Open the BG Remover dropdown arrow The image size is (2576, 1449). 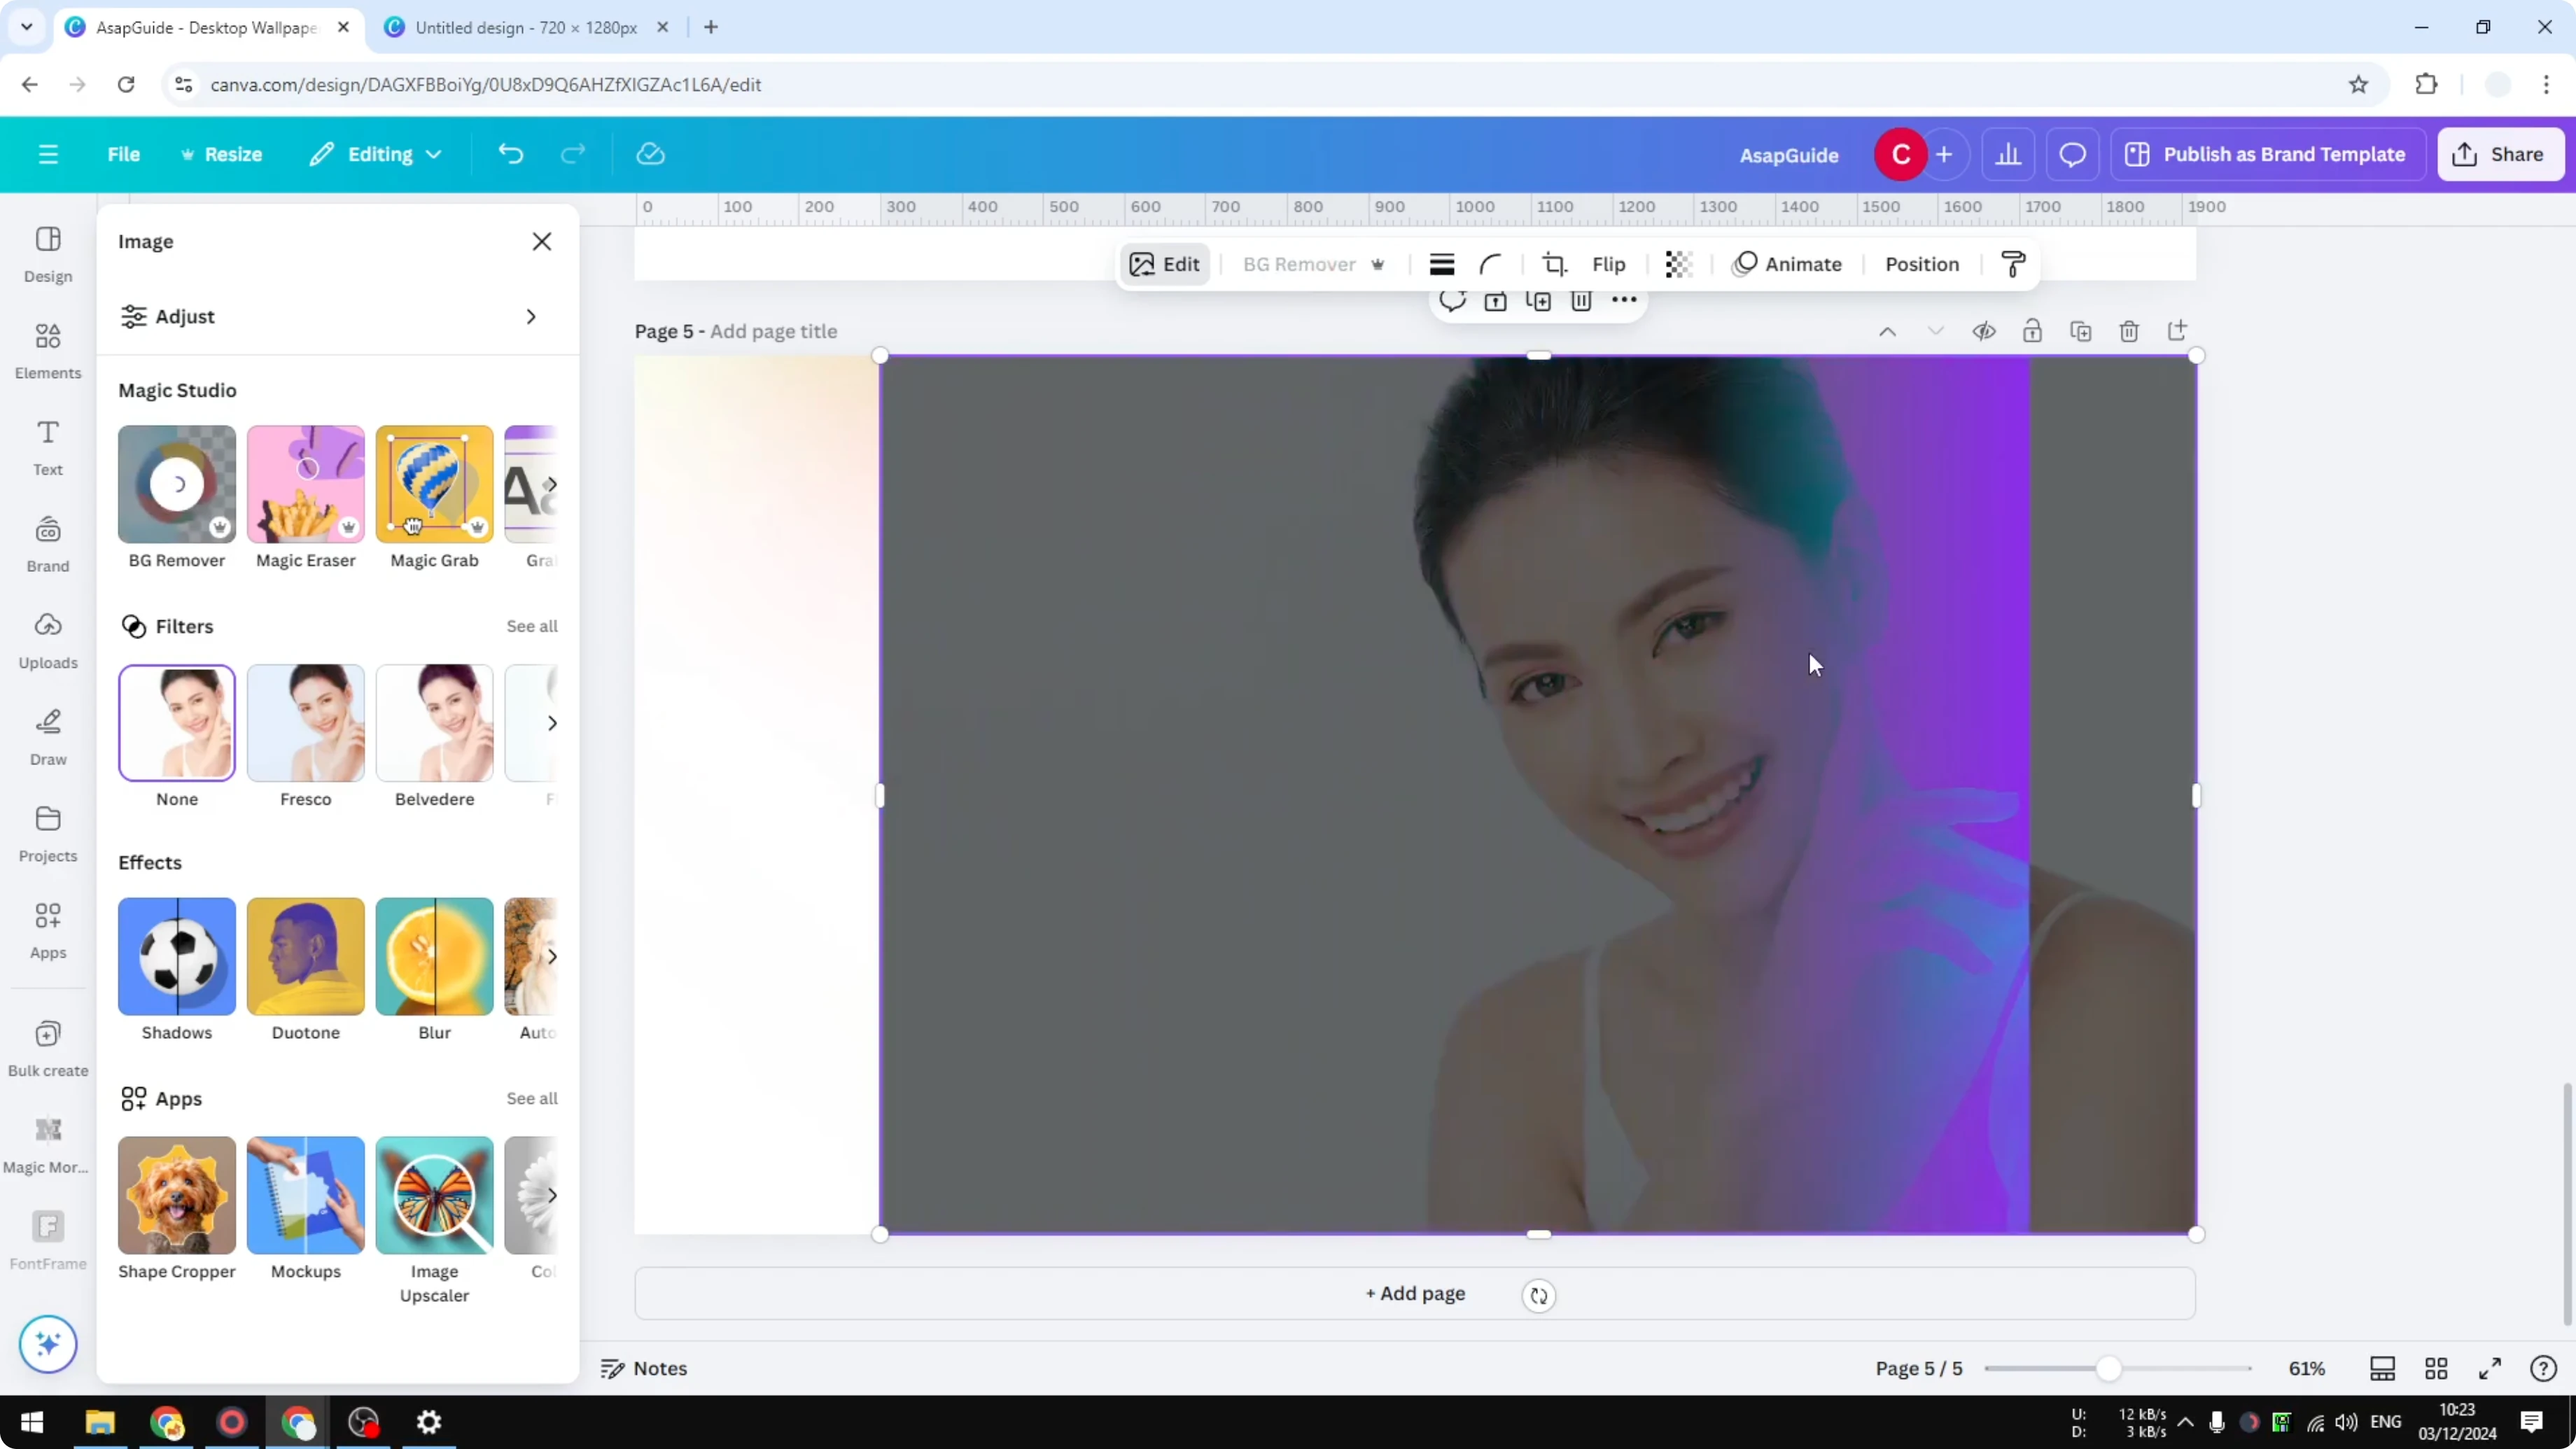coord(1379,264)
